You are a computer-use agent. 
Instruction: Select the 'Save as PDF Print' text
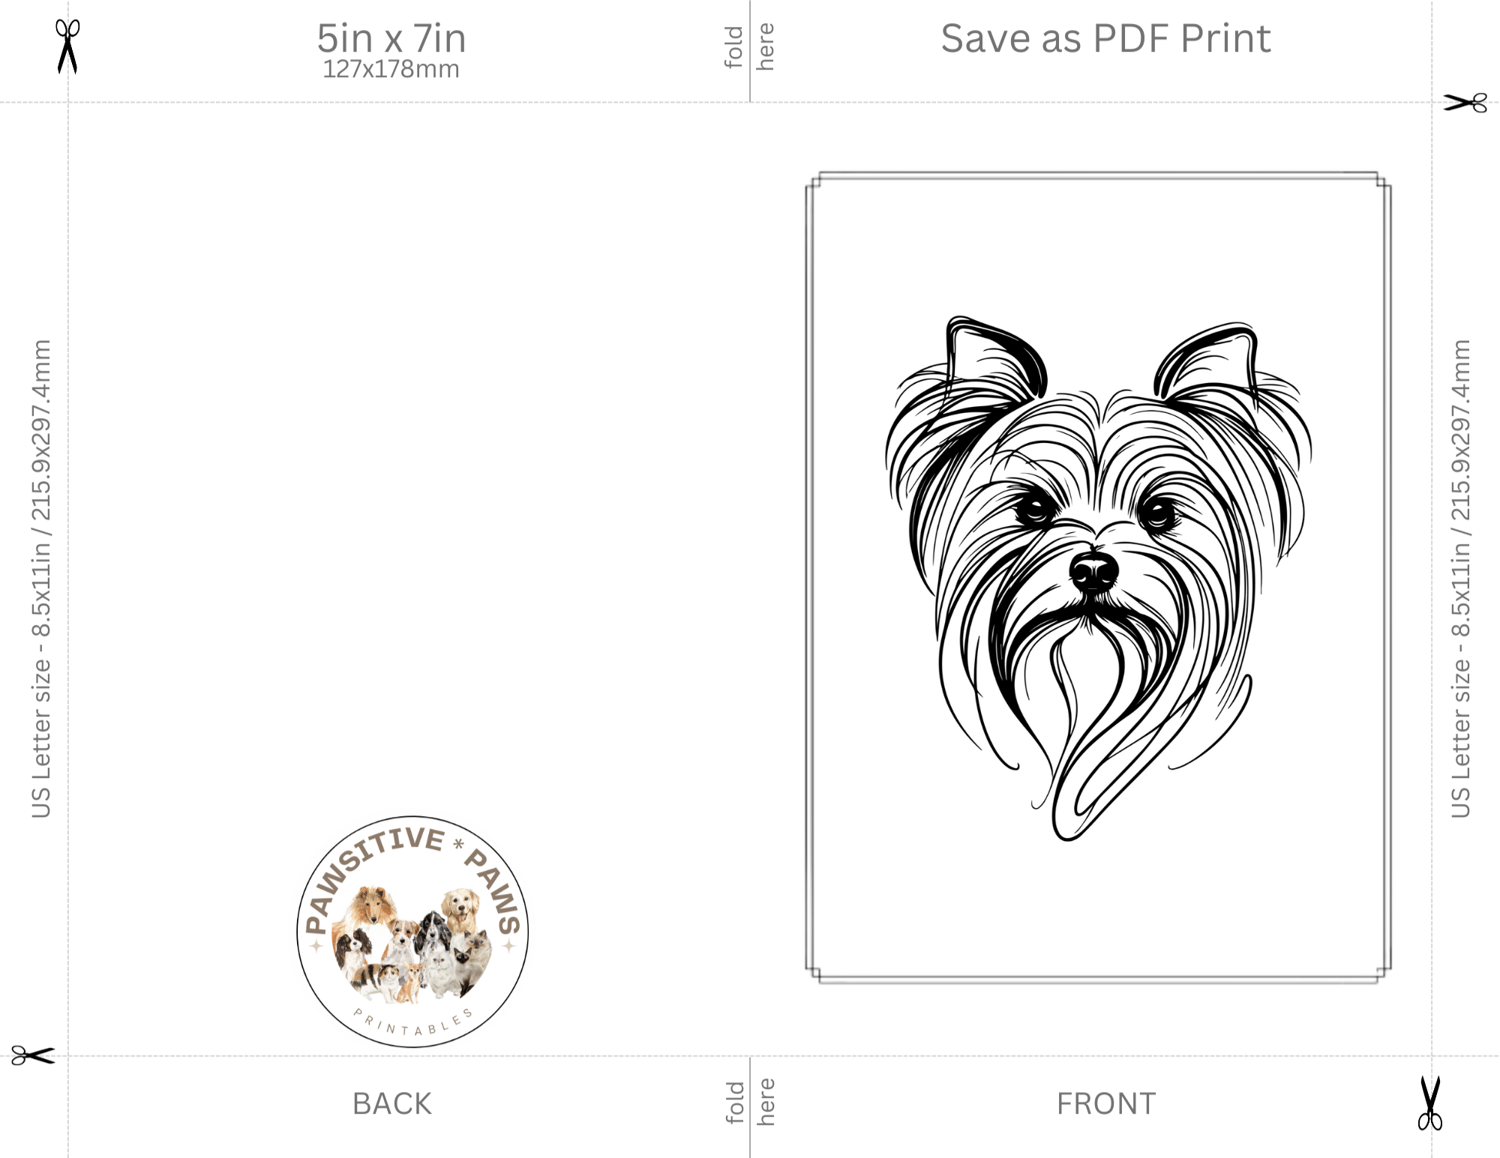tap(1105, 38)
